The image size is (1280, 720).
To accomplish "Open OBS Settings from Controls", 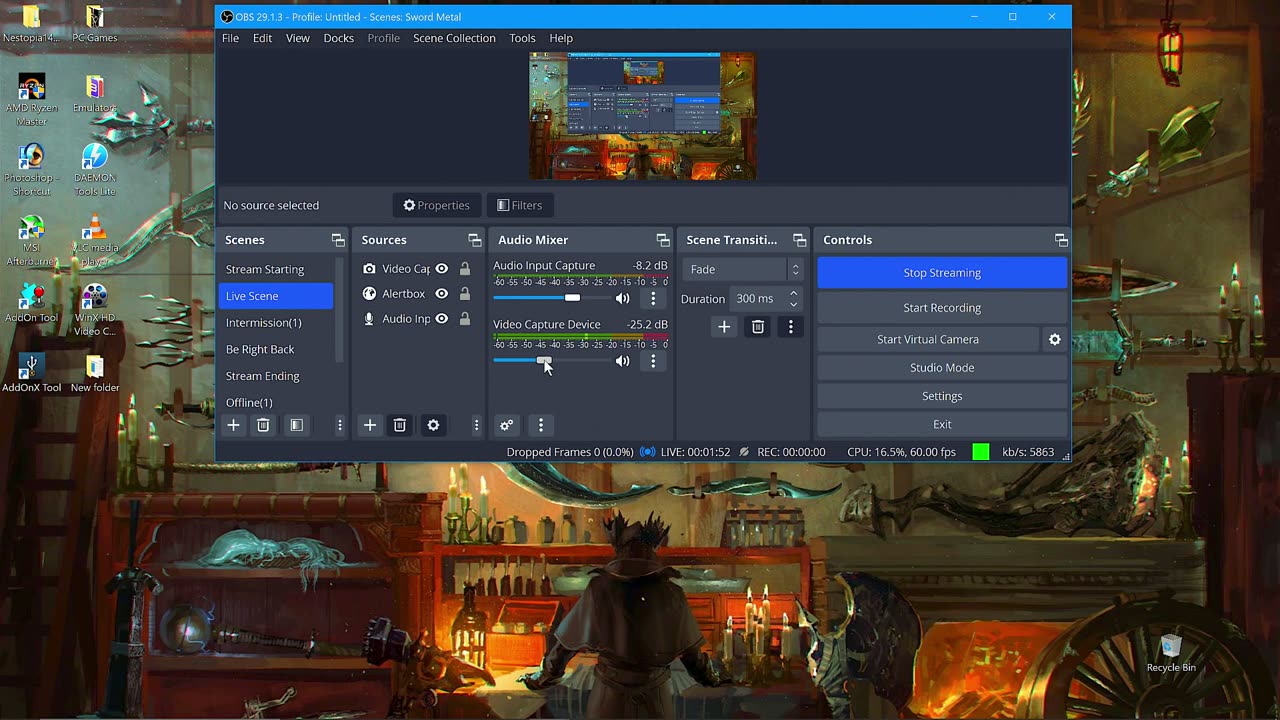I will [942, 396].
